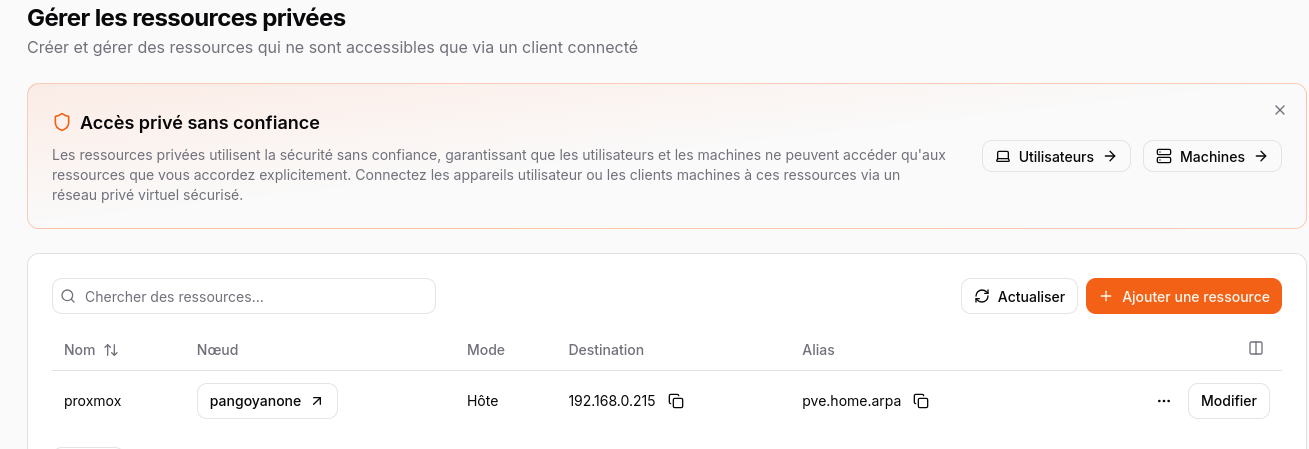Screen dimensions: 1309x449
Task: Click the plus icon to add resource
Action: click(x=1106, y=297)
